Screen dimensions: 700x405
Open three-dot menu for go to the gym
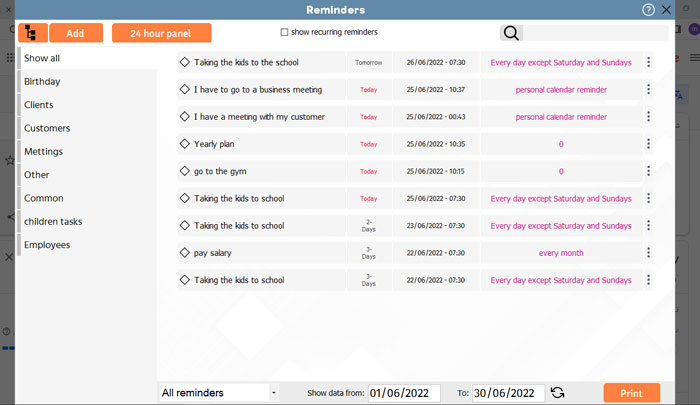(x=648, y=171)
